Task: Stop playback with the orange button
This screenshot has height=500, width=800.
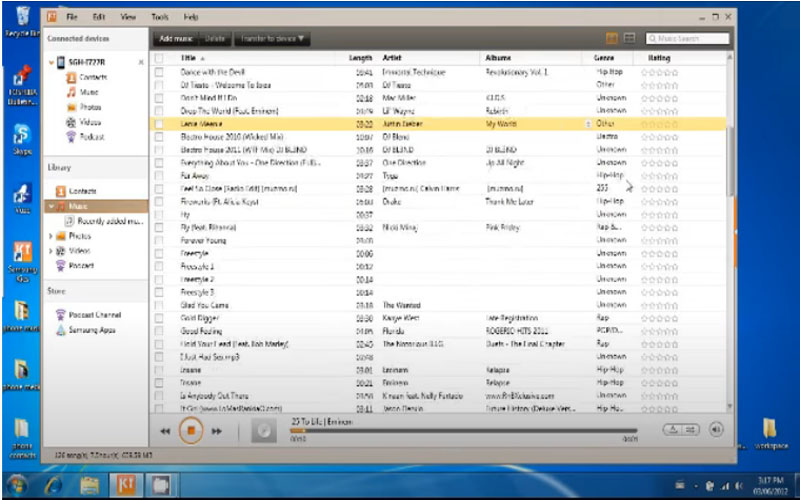Action: point(191,431)
